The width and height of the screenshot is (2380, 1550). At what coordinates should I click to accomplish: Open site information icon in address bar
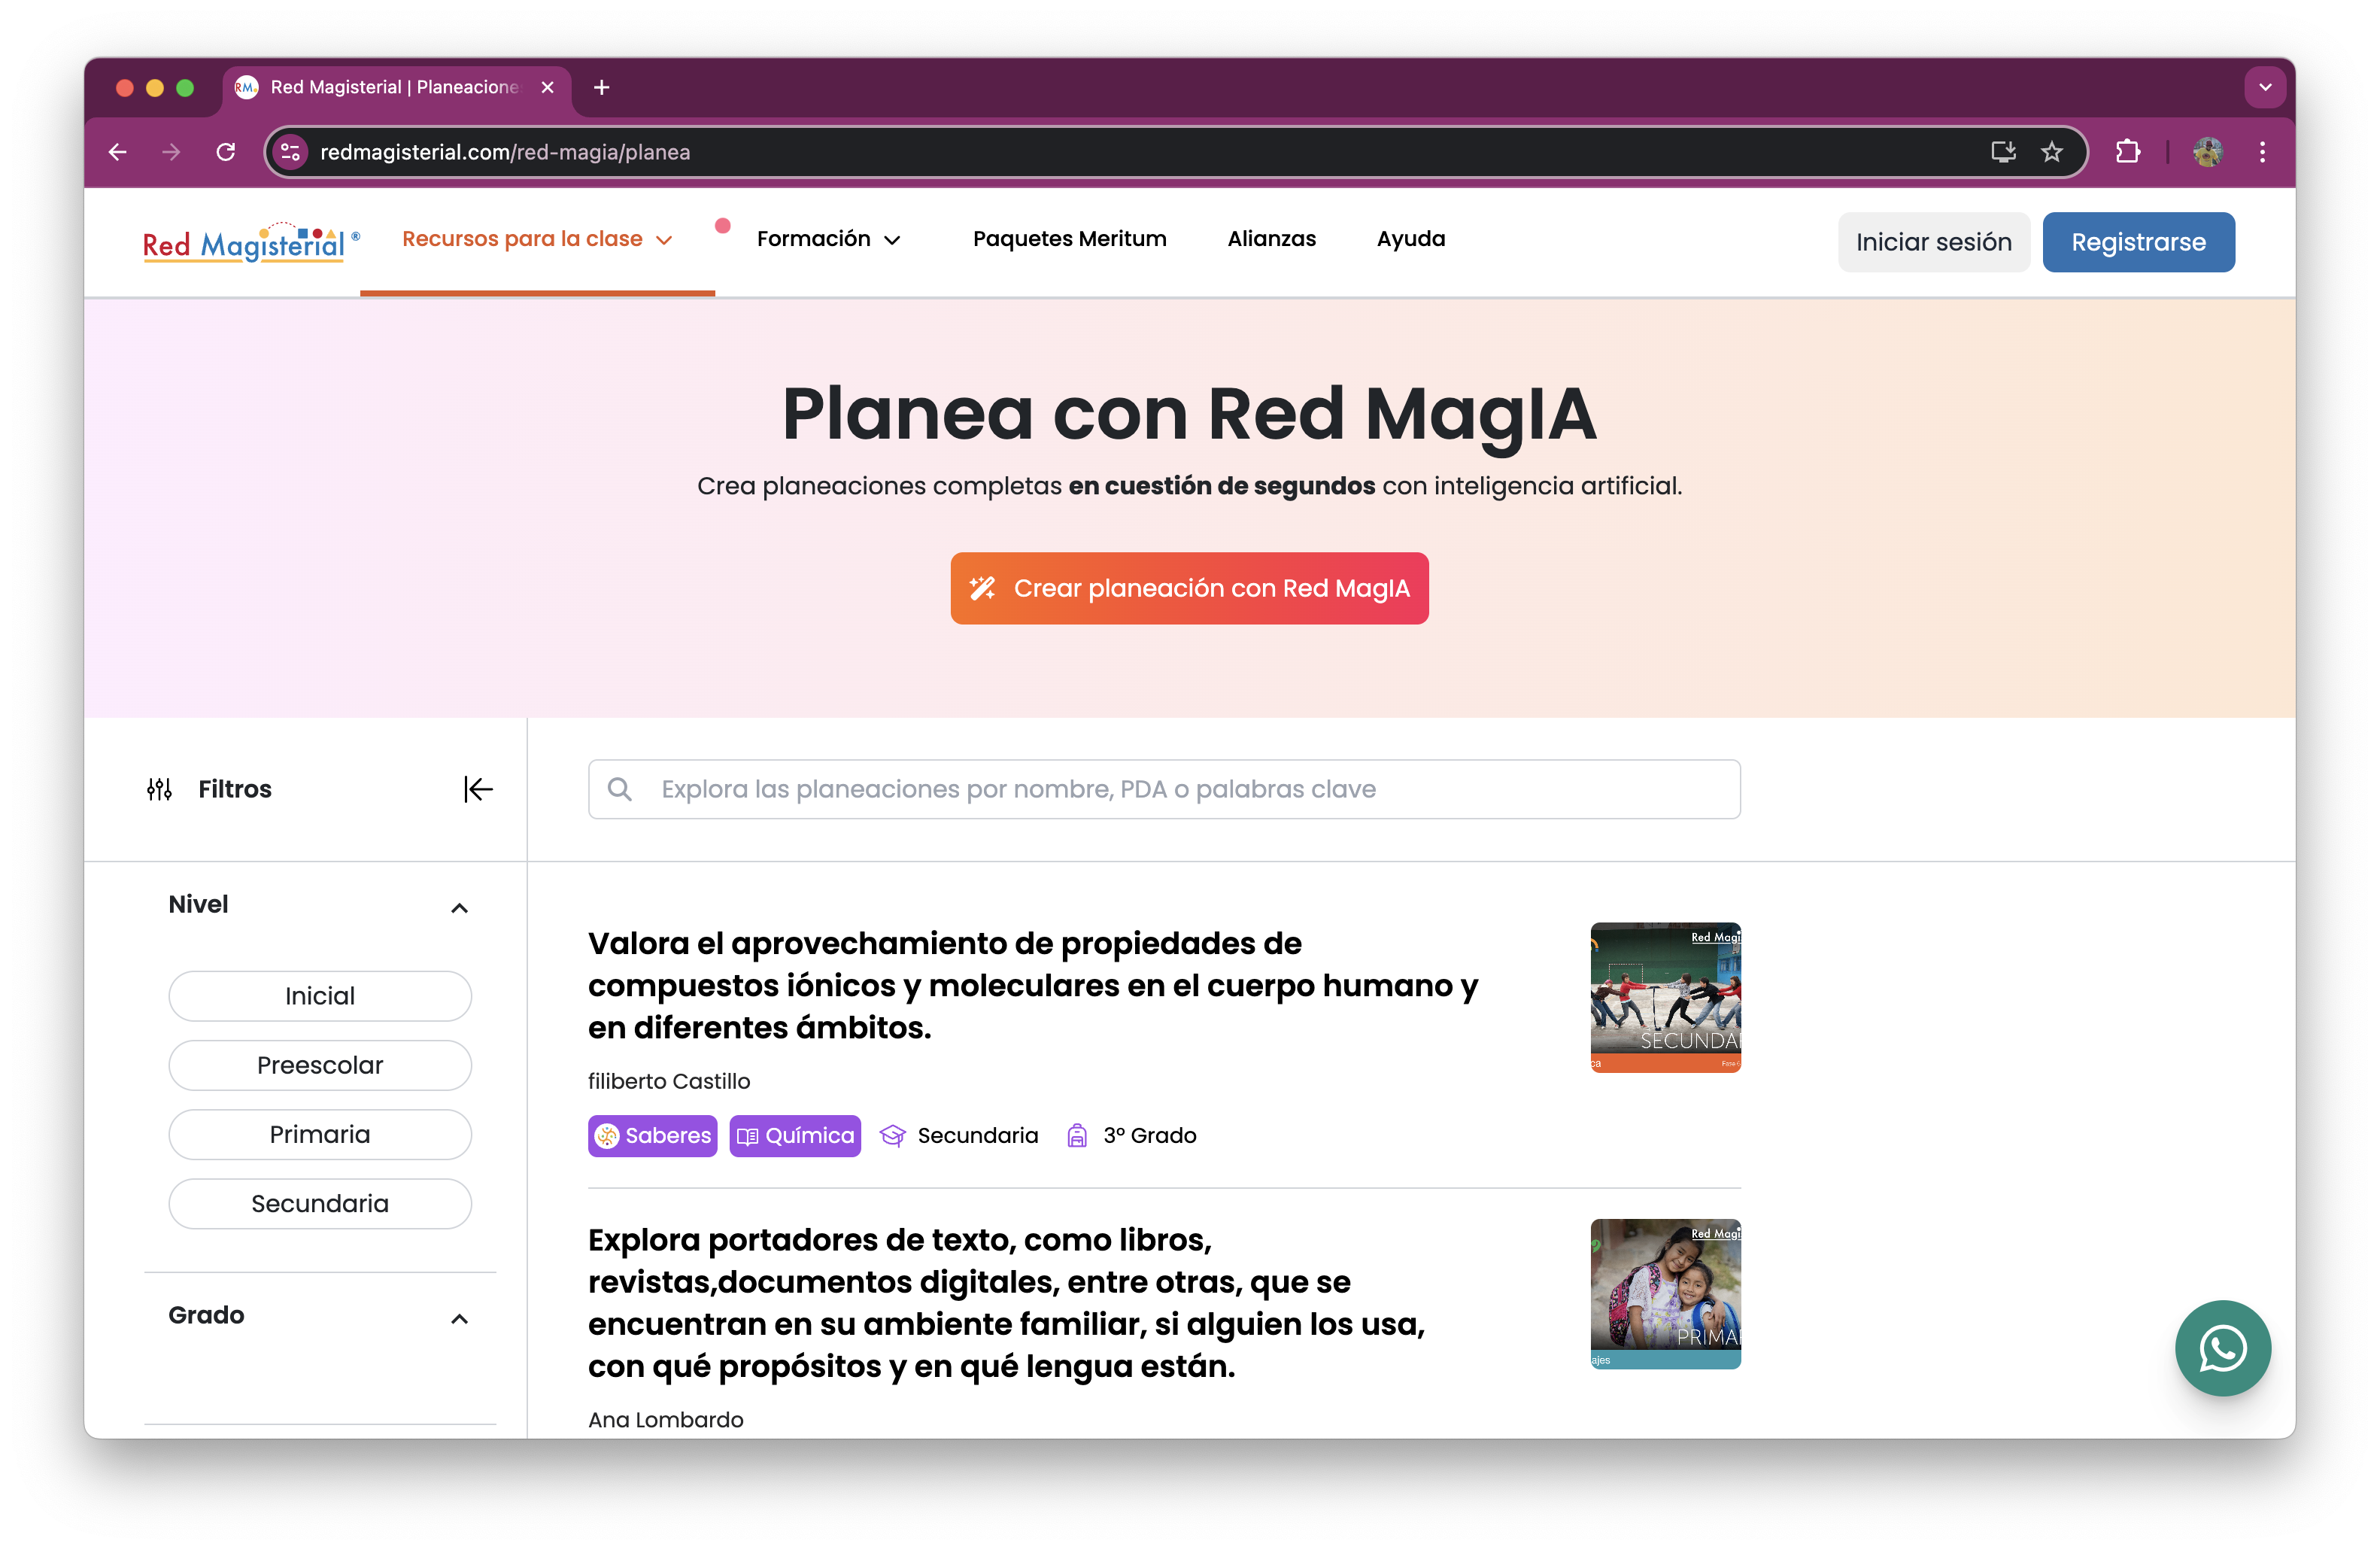[290, 152]
